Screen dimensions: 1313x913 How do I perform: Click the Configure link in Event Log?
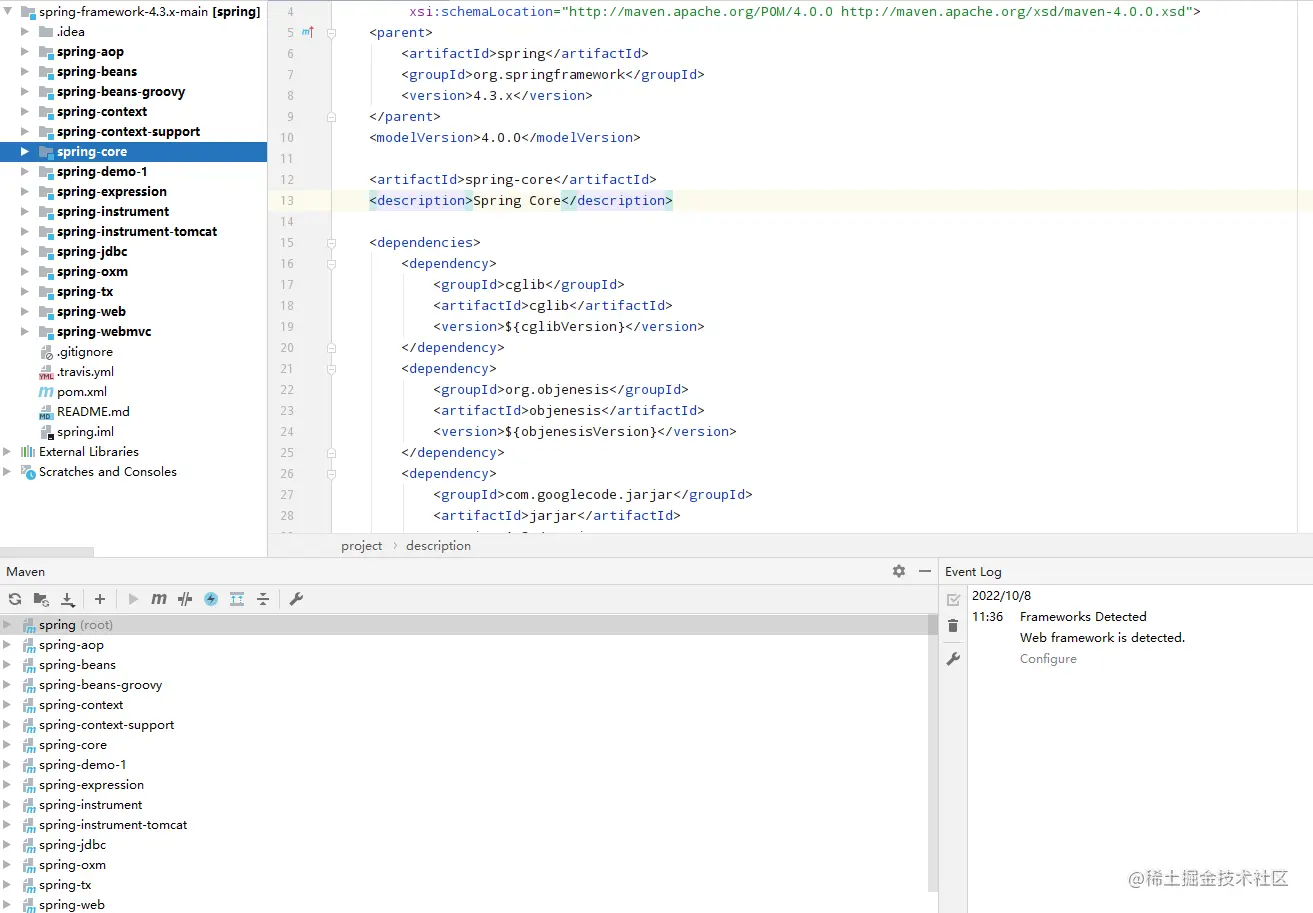click(1048, 659)
